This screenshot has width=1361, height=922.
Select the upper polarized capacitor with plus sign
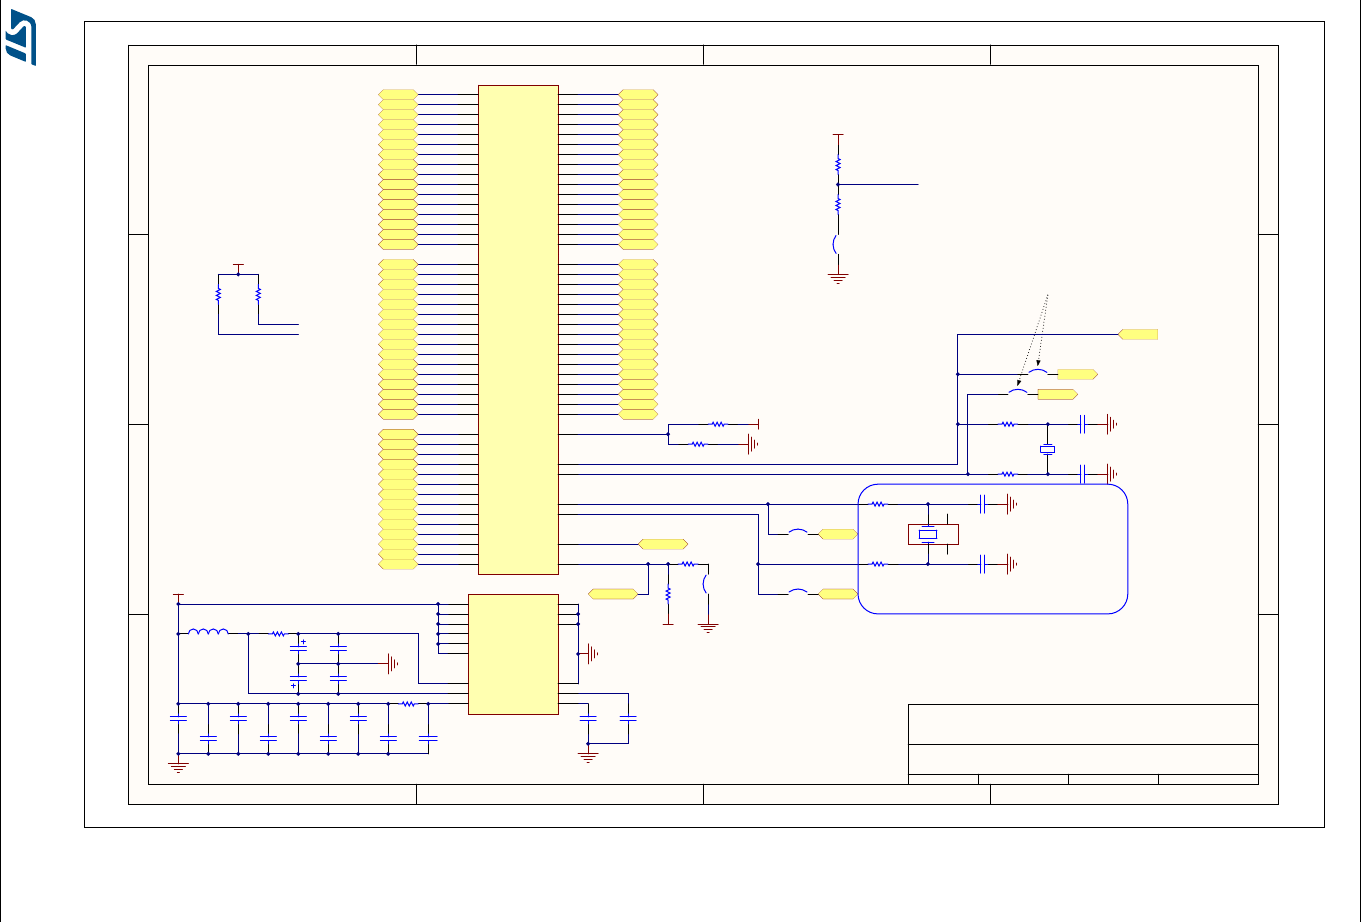pyautogui.click(x=298, y=647)
